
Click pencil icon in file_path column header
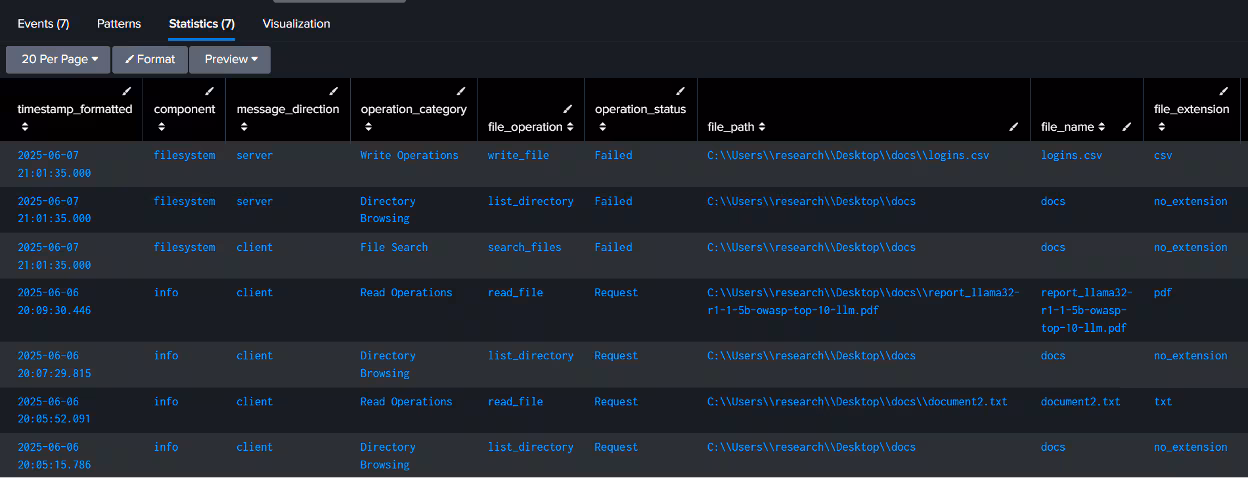(1013, 127)
